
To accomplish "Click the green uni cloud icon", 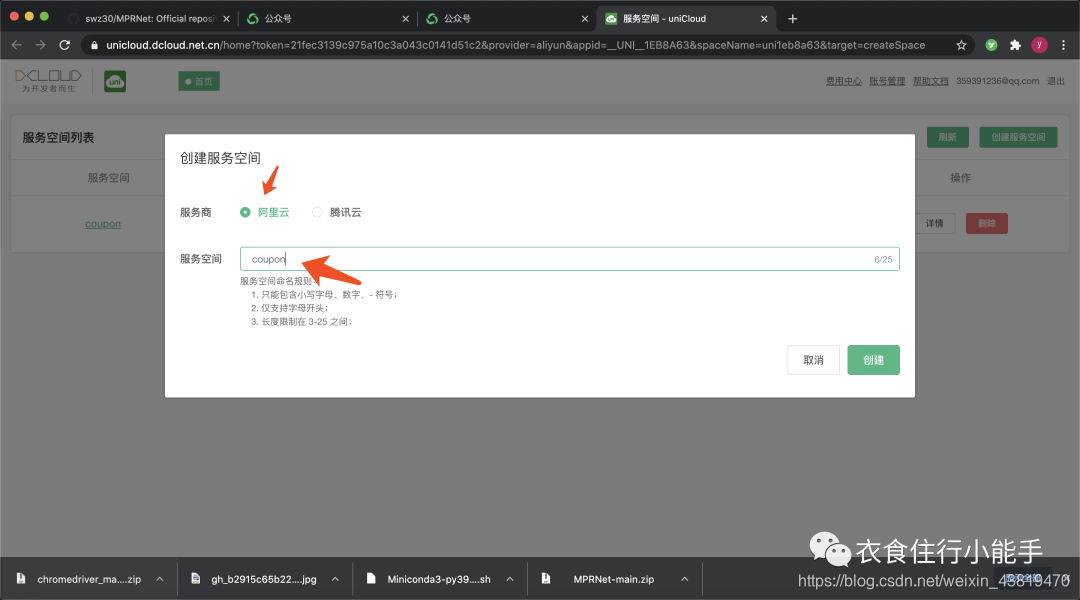I will click(x=115, y=81).
